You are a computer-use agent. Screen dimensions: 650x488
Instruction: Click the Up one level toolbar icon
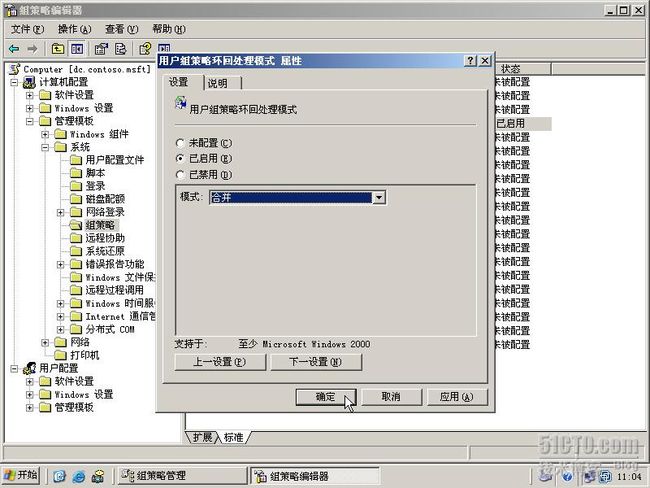[58, 49]
